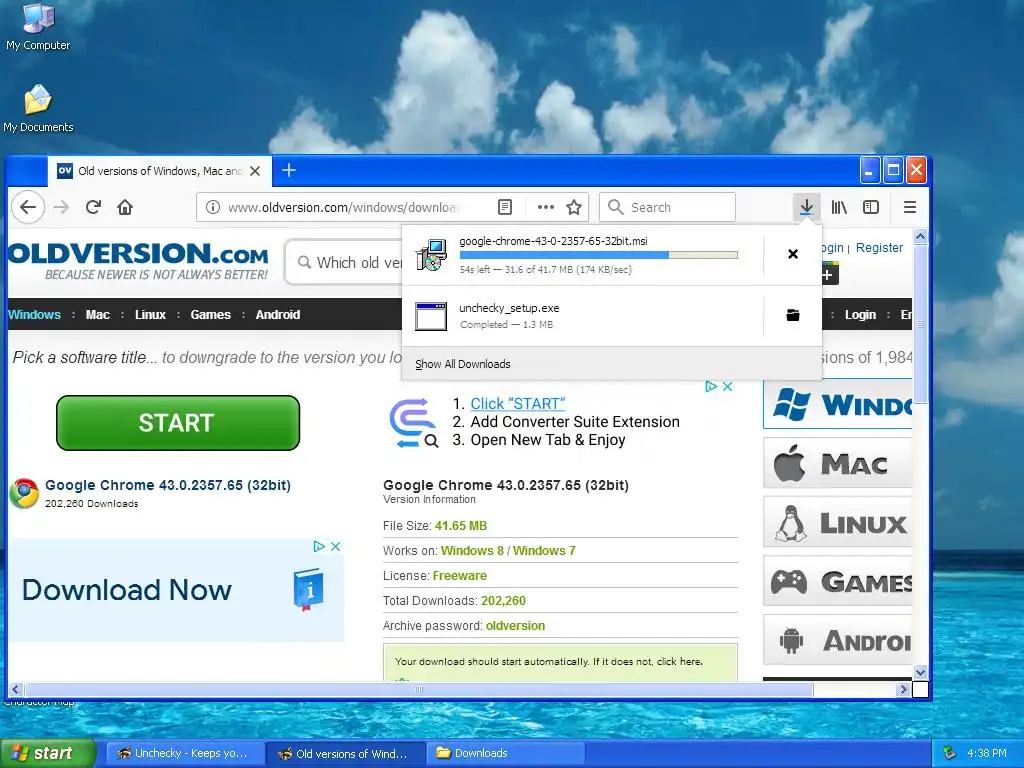Click the Chrome msi download progress bar
Image resolution: width=1024 pixels, height=768 pixels.
click(598, 255)
